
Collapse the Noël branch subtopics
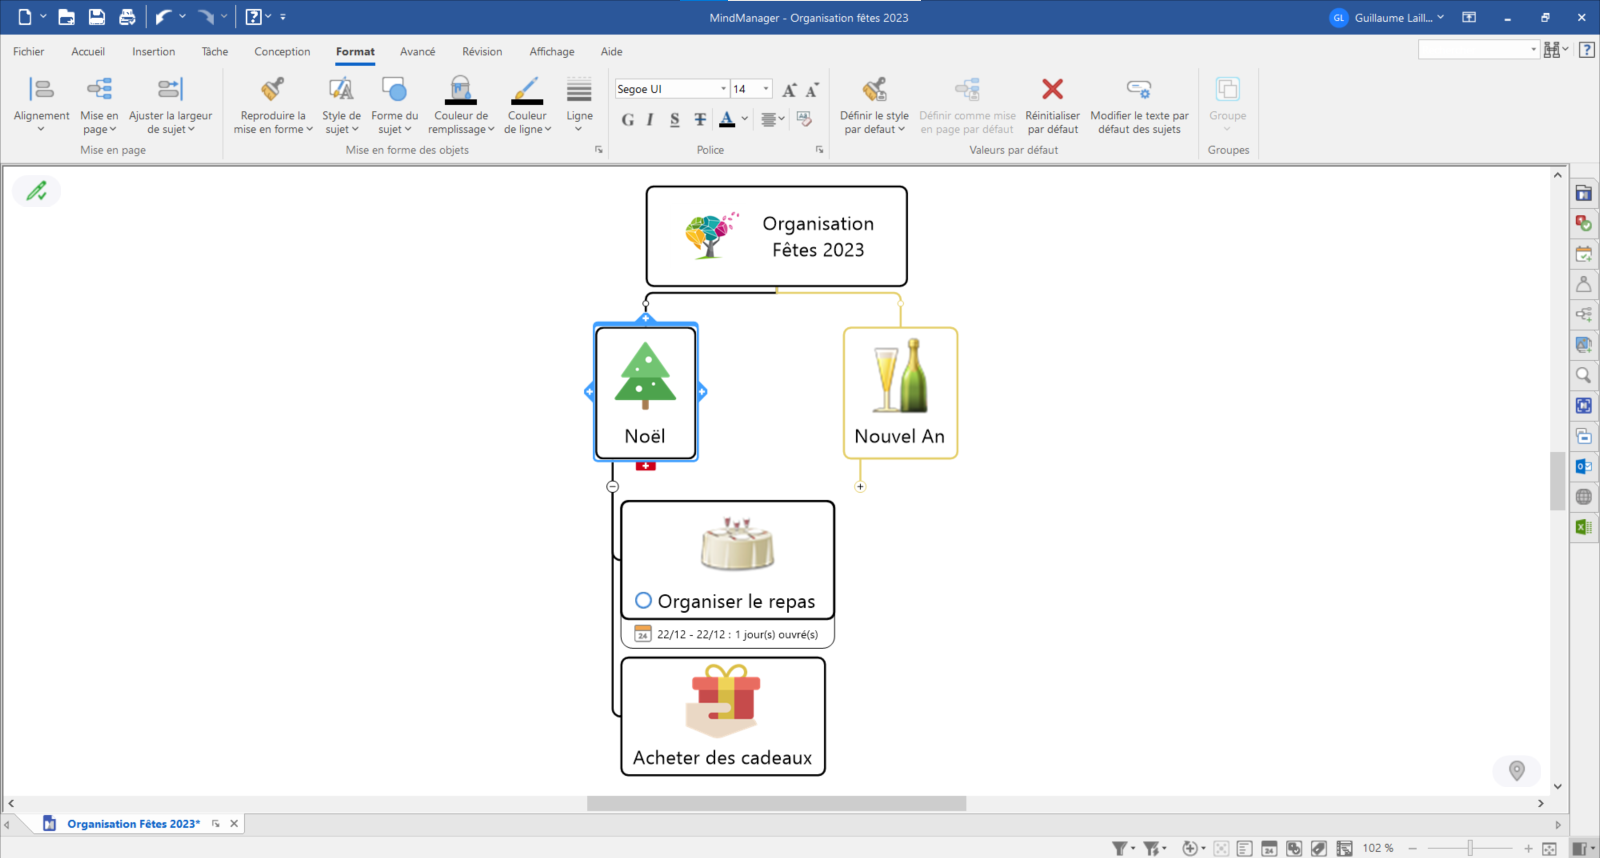612,487
